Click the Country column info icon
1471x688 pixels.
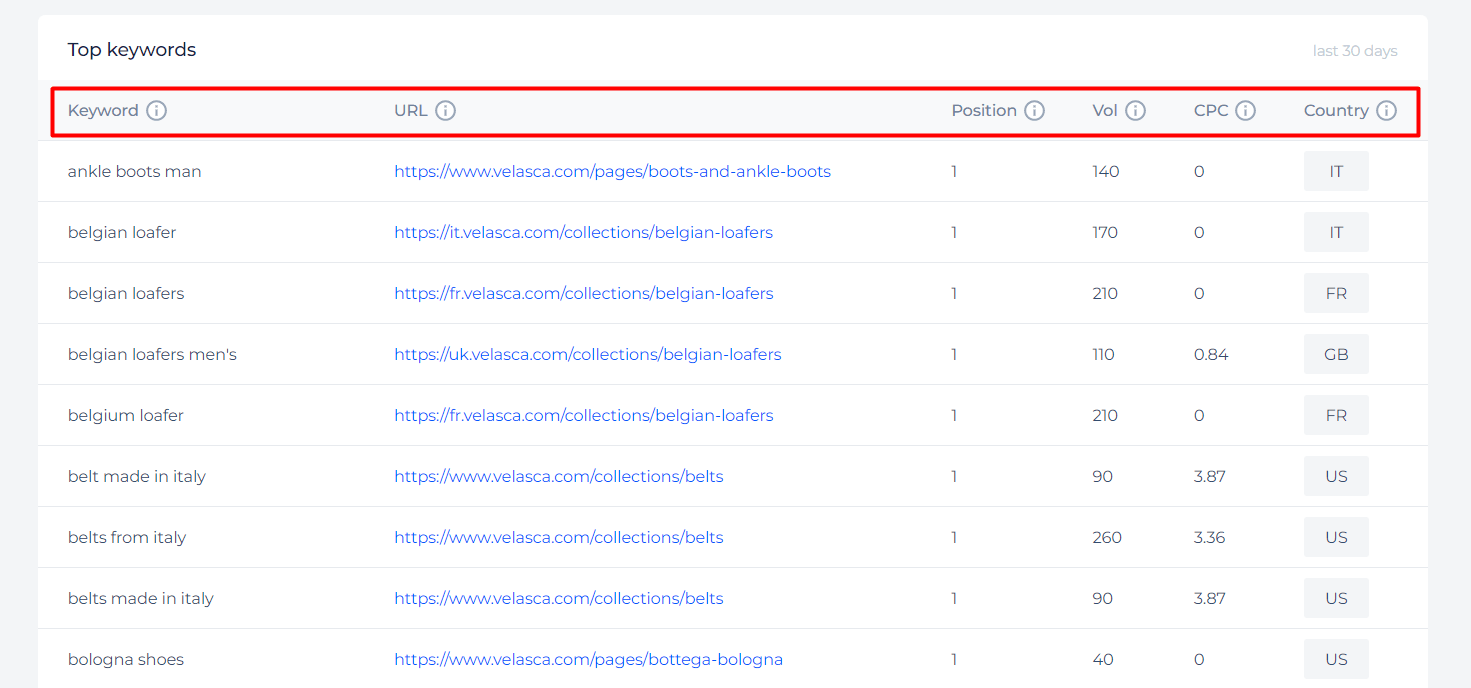[1386, 111]
